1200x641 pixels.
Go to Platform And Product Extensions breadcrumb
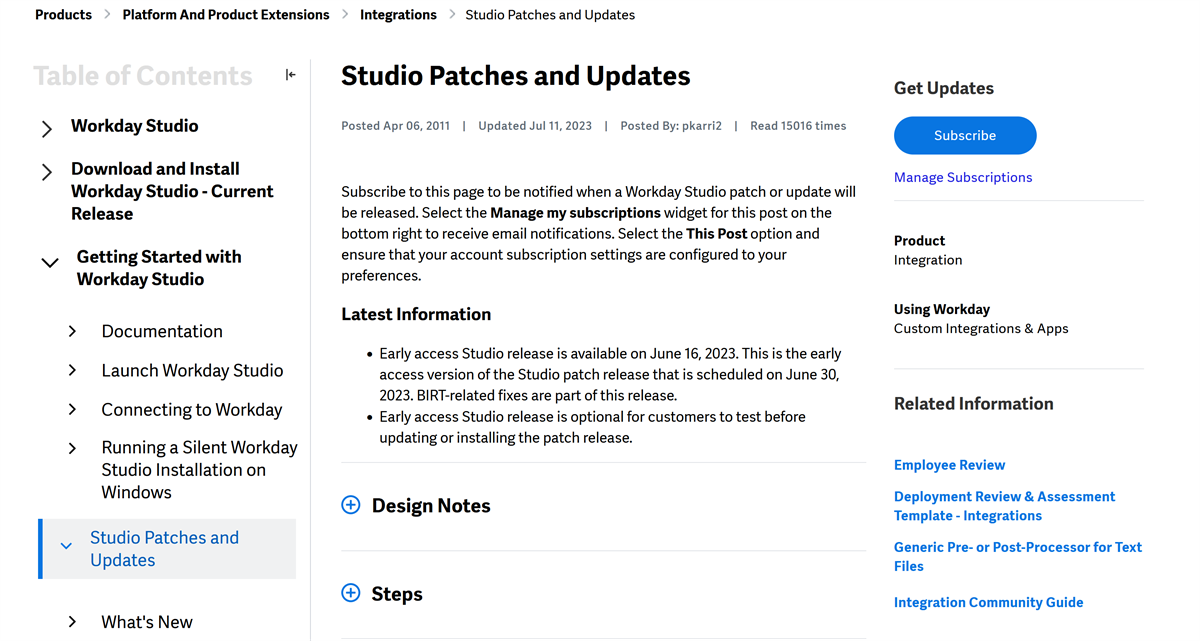point(226,15)
